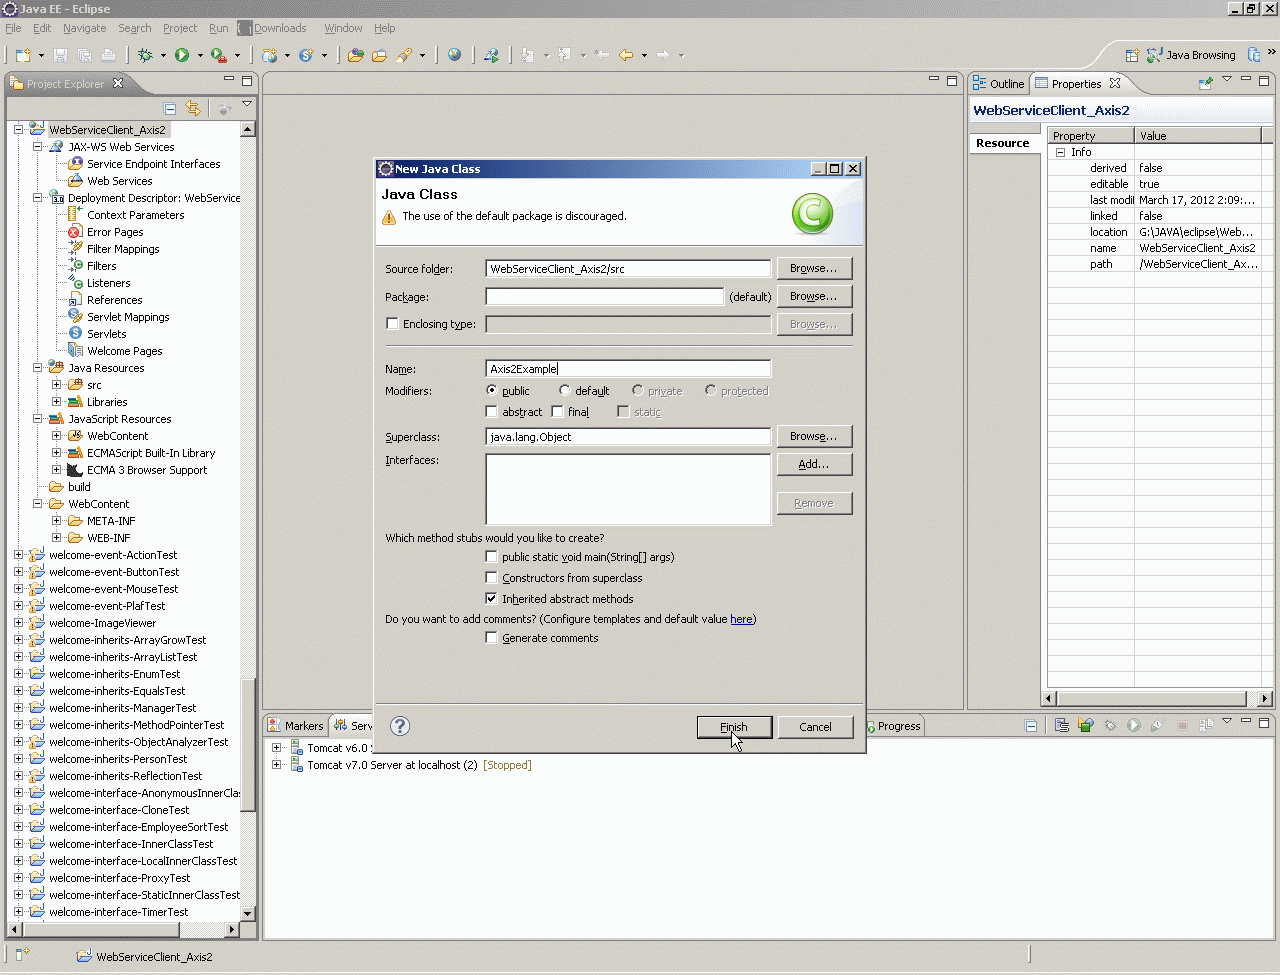Image resolution: width=1280 pixels, height=975 pixels.
Task: Expand the welcome-event-ActionTest project
Action: [x=18, y=554]
